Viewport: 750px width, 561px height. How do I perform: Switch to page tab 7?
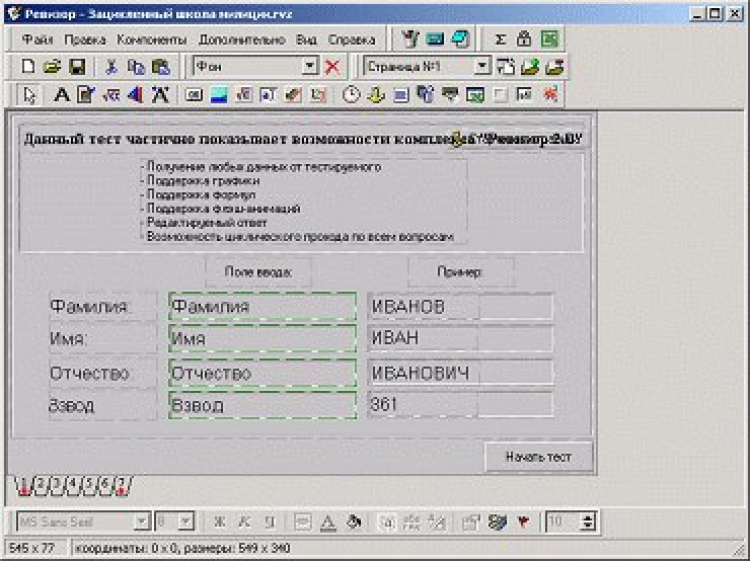pos(122,485)
